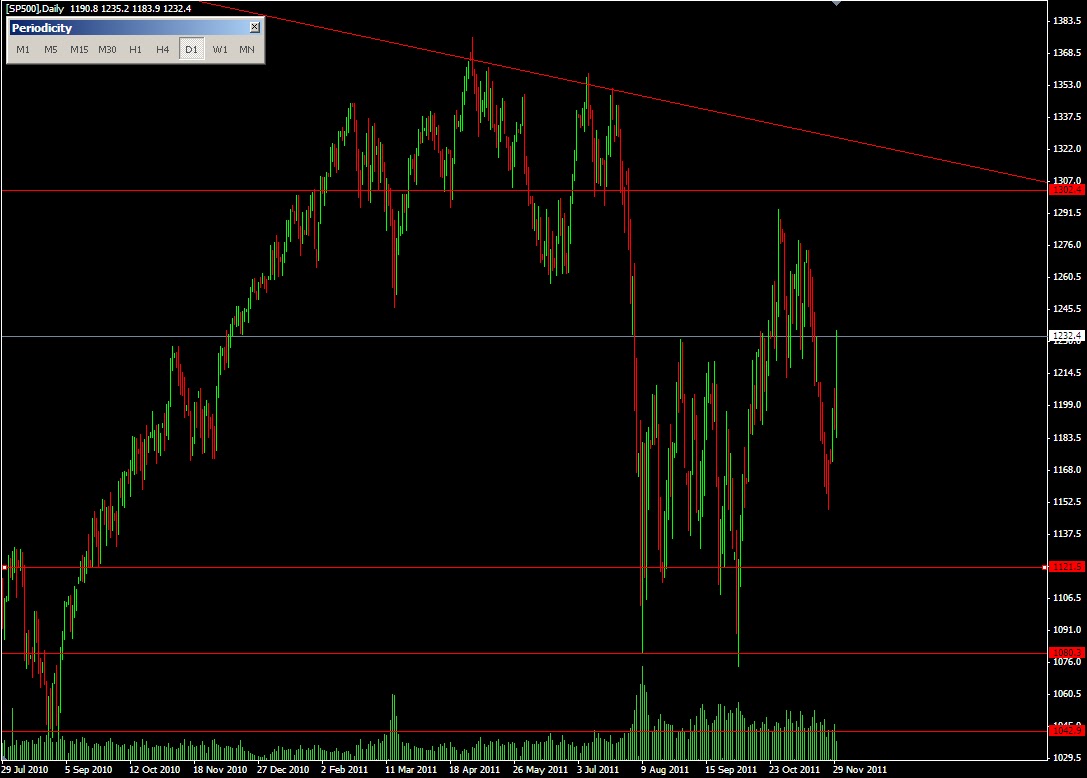Set timeframe to H4

[x=163, y=49]
